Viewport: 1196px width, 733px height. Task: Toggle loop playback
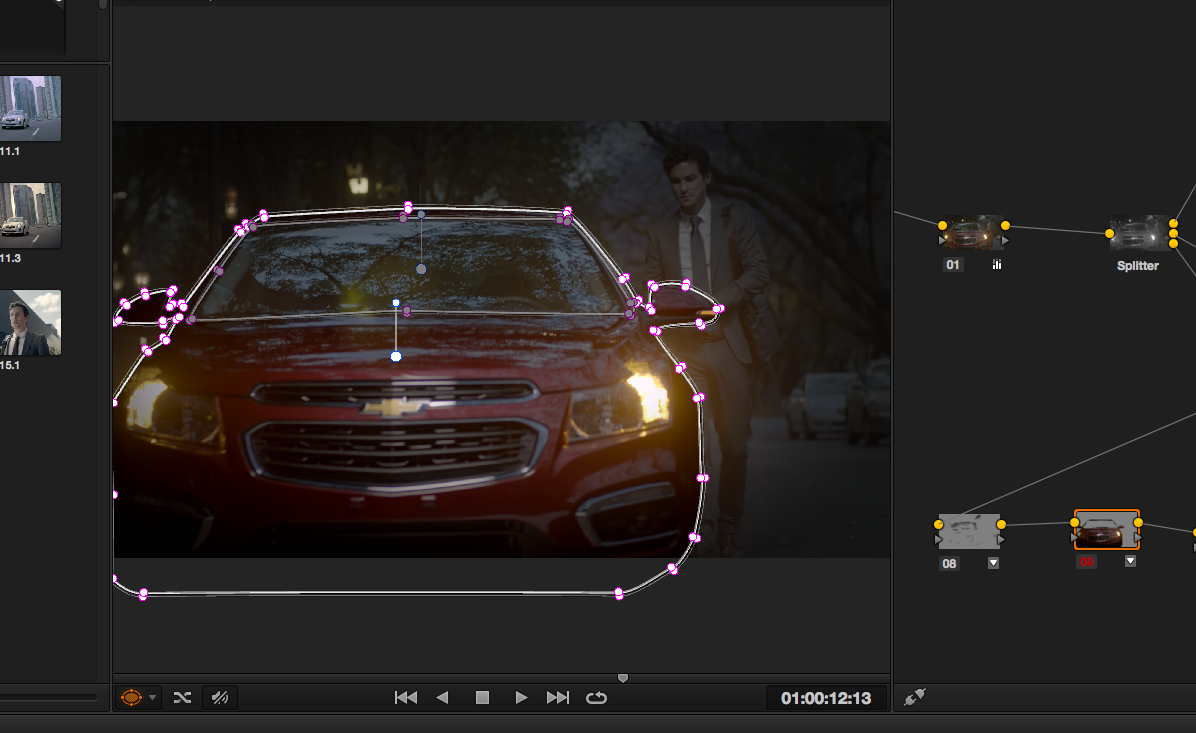[596, 697]
